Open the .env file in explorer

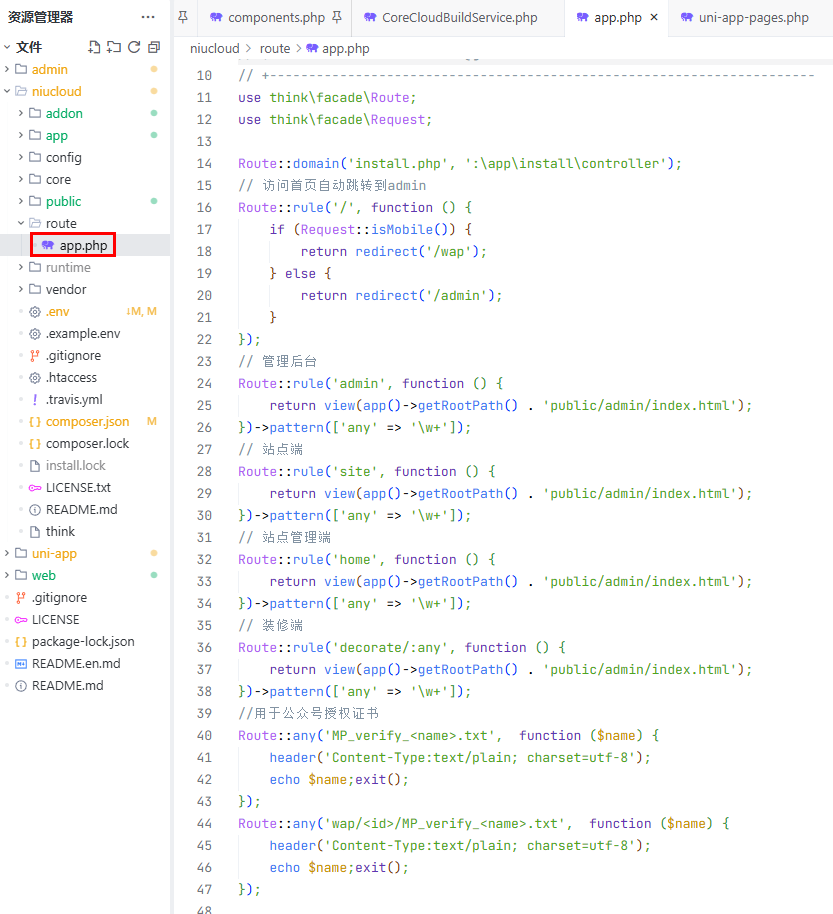click(57, 311)
